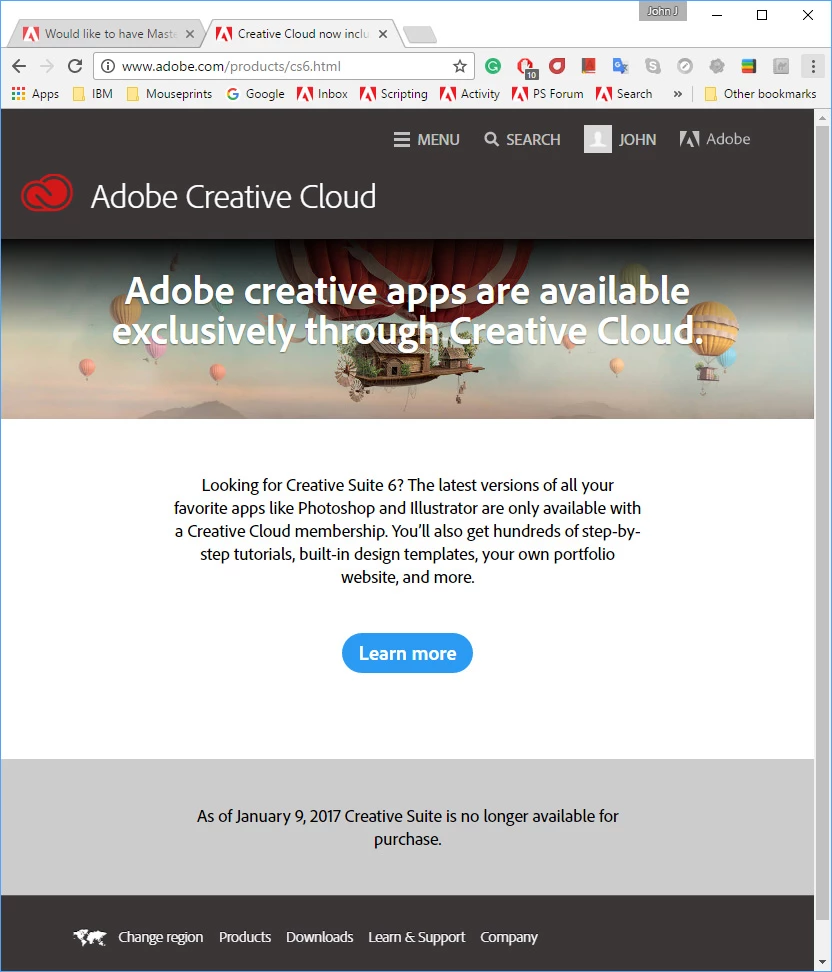This screenshot has height=972, width=832.
Task: Open the PS Forum bookmark
Action: coord(548,94)
